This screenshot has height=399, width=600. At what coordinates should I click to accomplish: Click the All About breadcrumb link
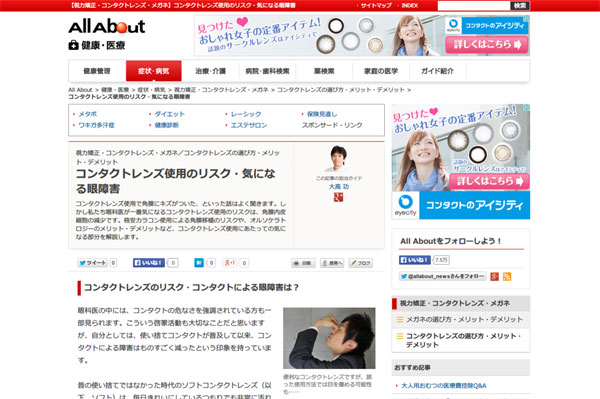[80, 90]
